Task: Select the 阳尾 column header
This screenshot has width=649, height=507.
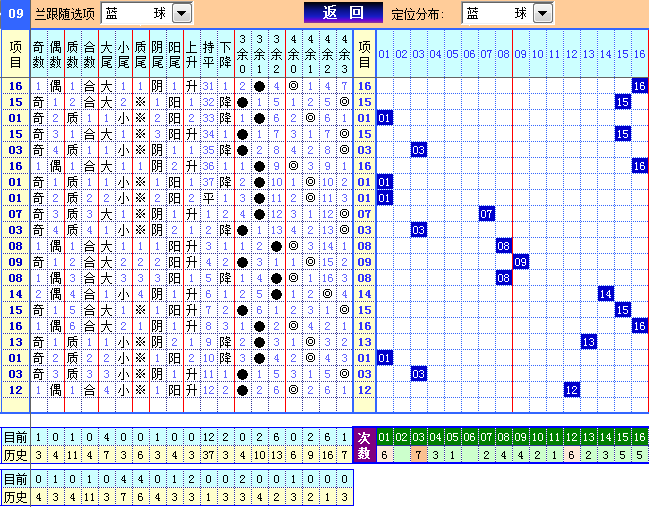Action: tap(174, 54)
